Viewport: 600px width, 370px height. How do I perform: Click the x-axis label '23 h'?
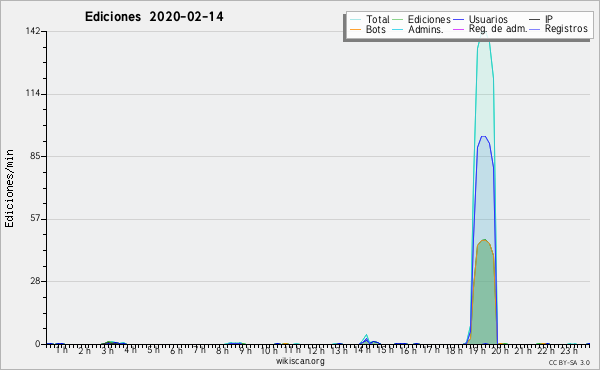[569, 350]
